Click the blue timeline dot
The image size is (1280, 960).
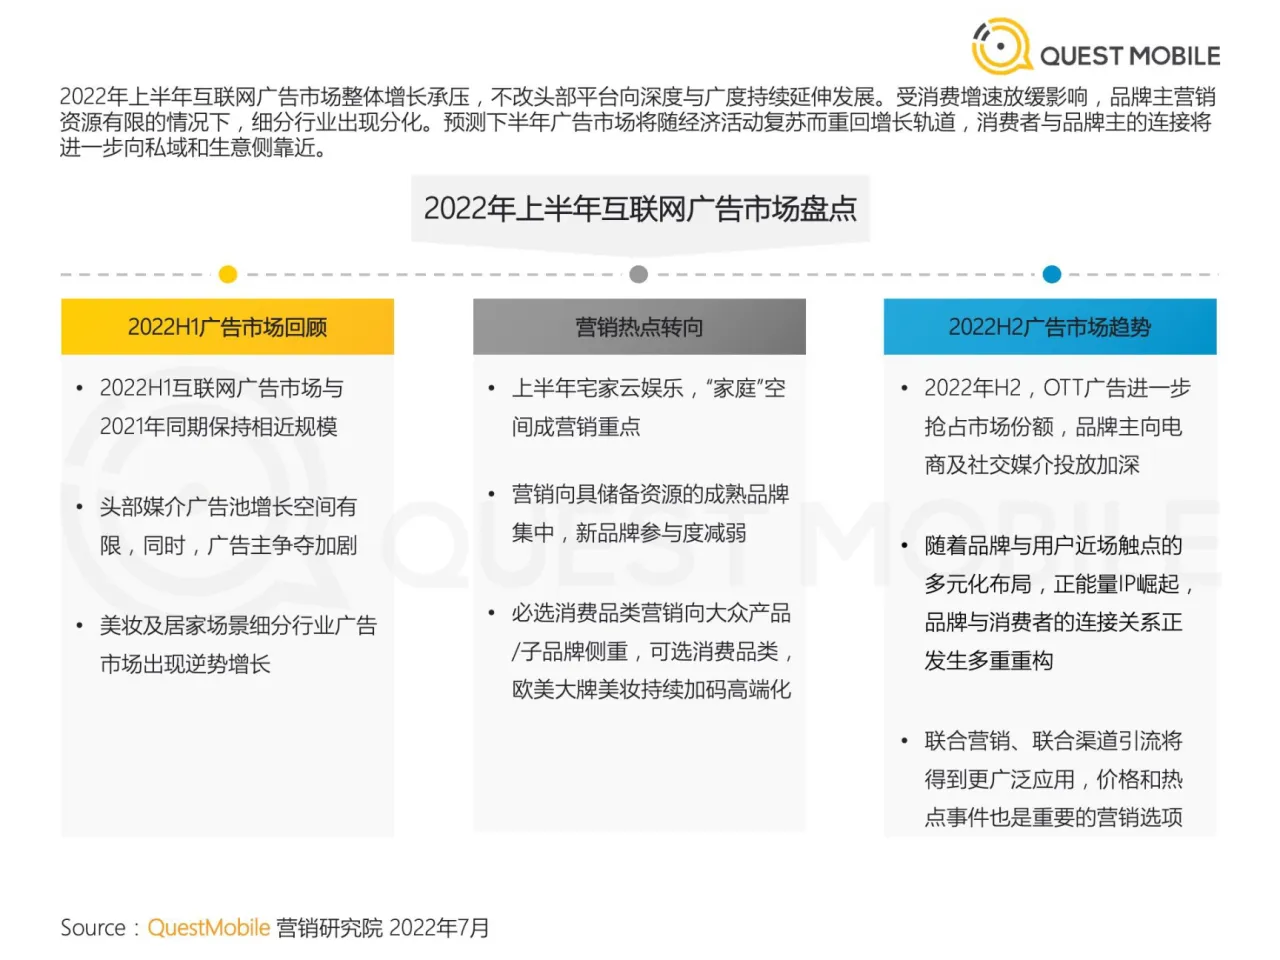click(x=1051, y=274)
